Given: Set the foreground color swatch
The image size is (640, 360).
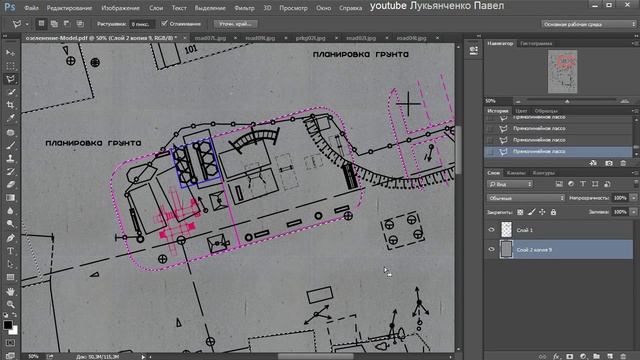Looking at the screenshot, I should pos(7,325).
